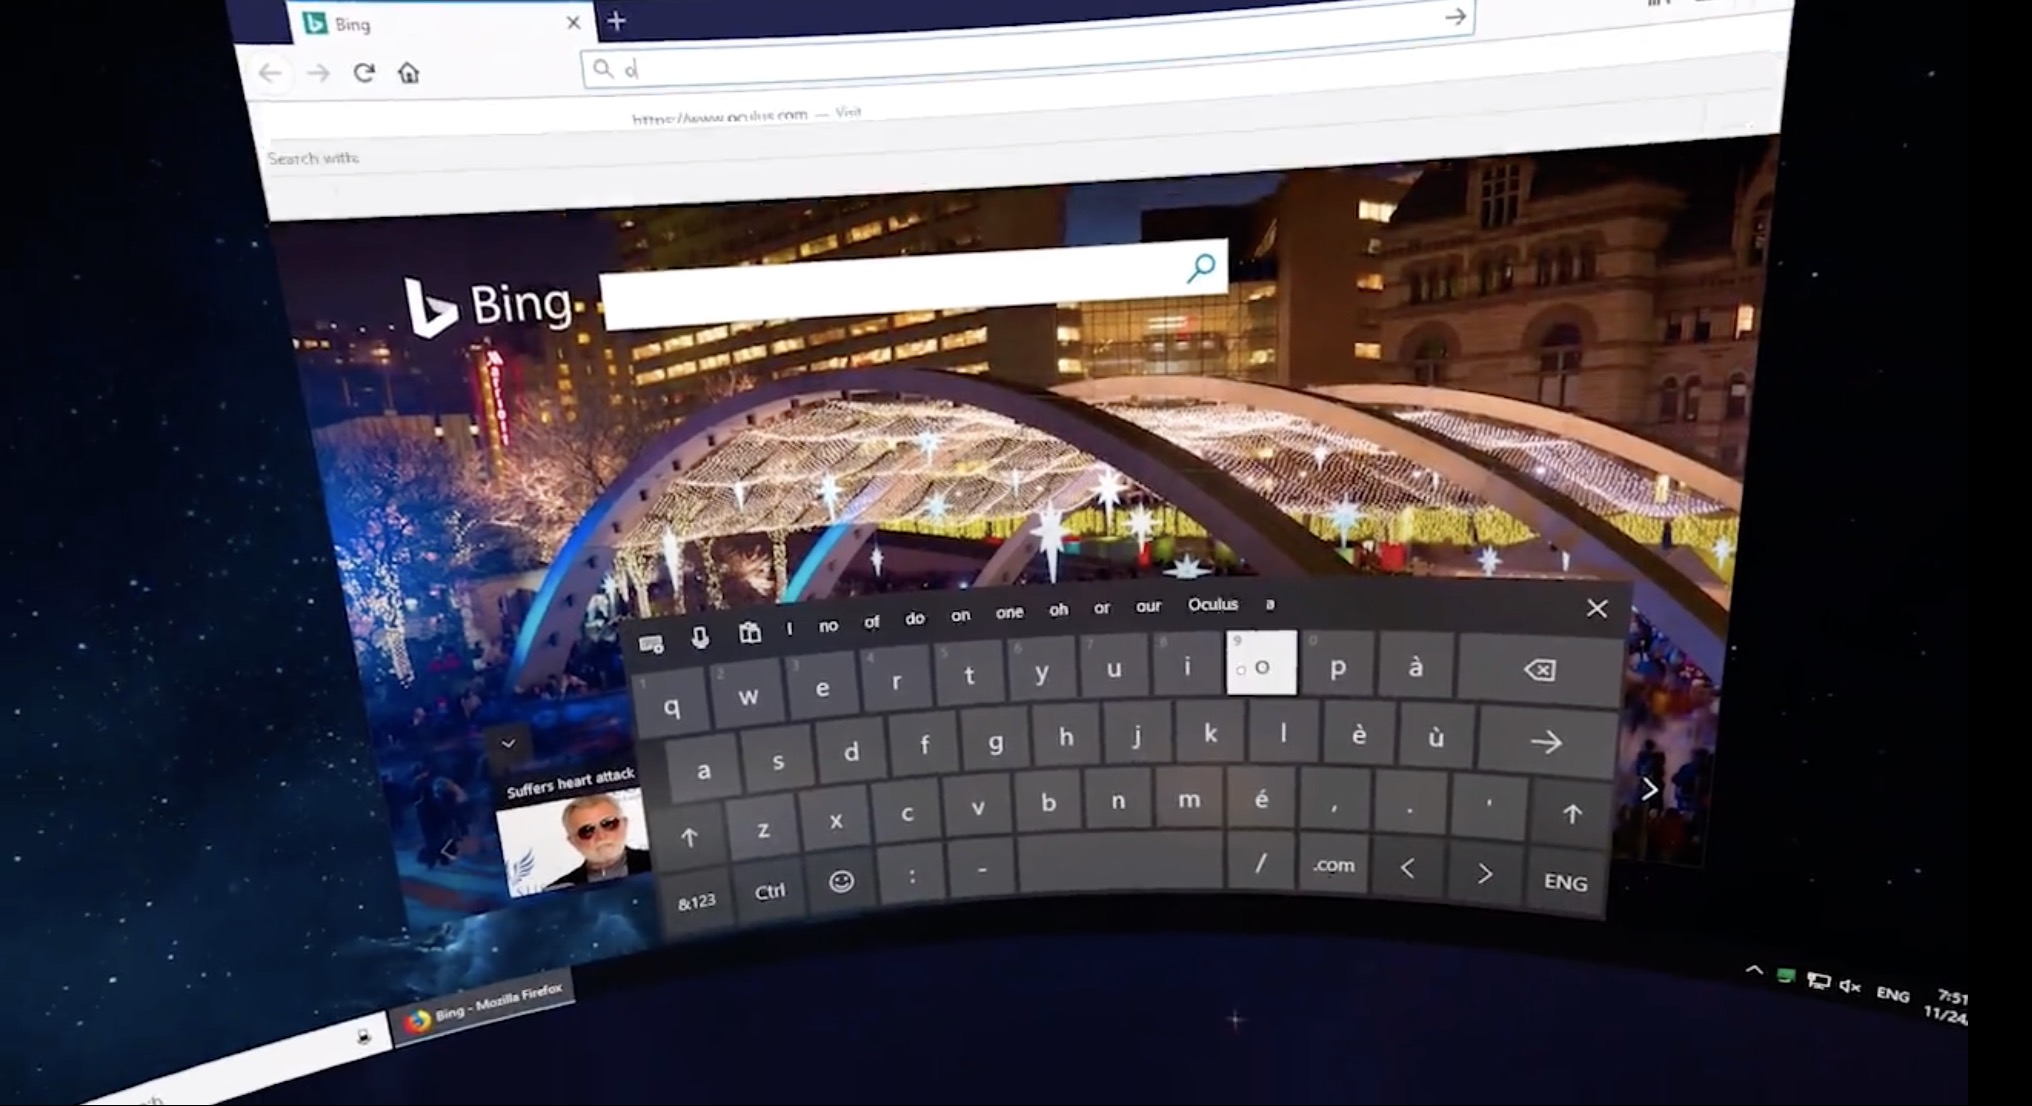Image resolution: width=2032 pixels, height=1106 pixels.
Task: Choose the 'Oculus' word suggestion
Action: pyautogui.click(x=1213, y=604)
